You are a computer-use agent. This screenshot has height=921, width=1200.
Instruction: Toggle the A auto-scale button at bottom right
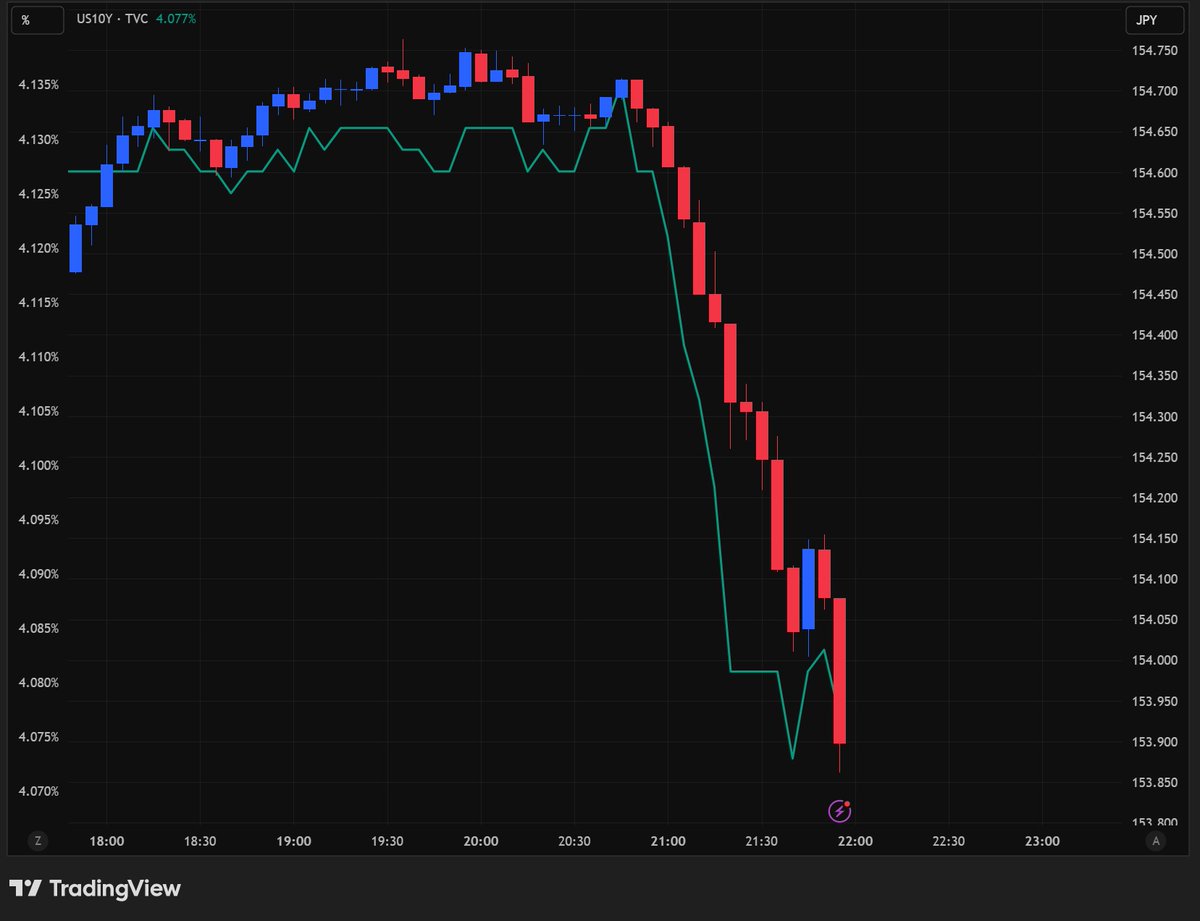point(1156,841)
